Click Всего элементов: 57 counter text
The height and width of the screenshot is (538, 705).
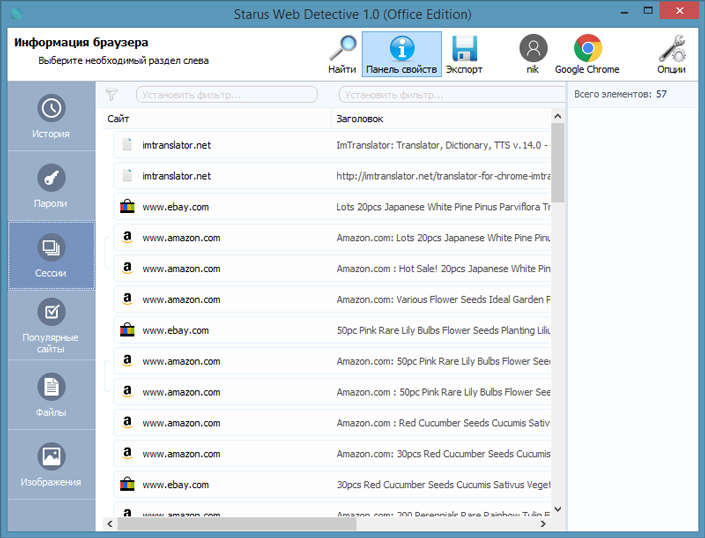620,94
